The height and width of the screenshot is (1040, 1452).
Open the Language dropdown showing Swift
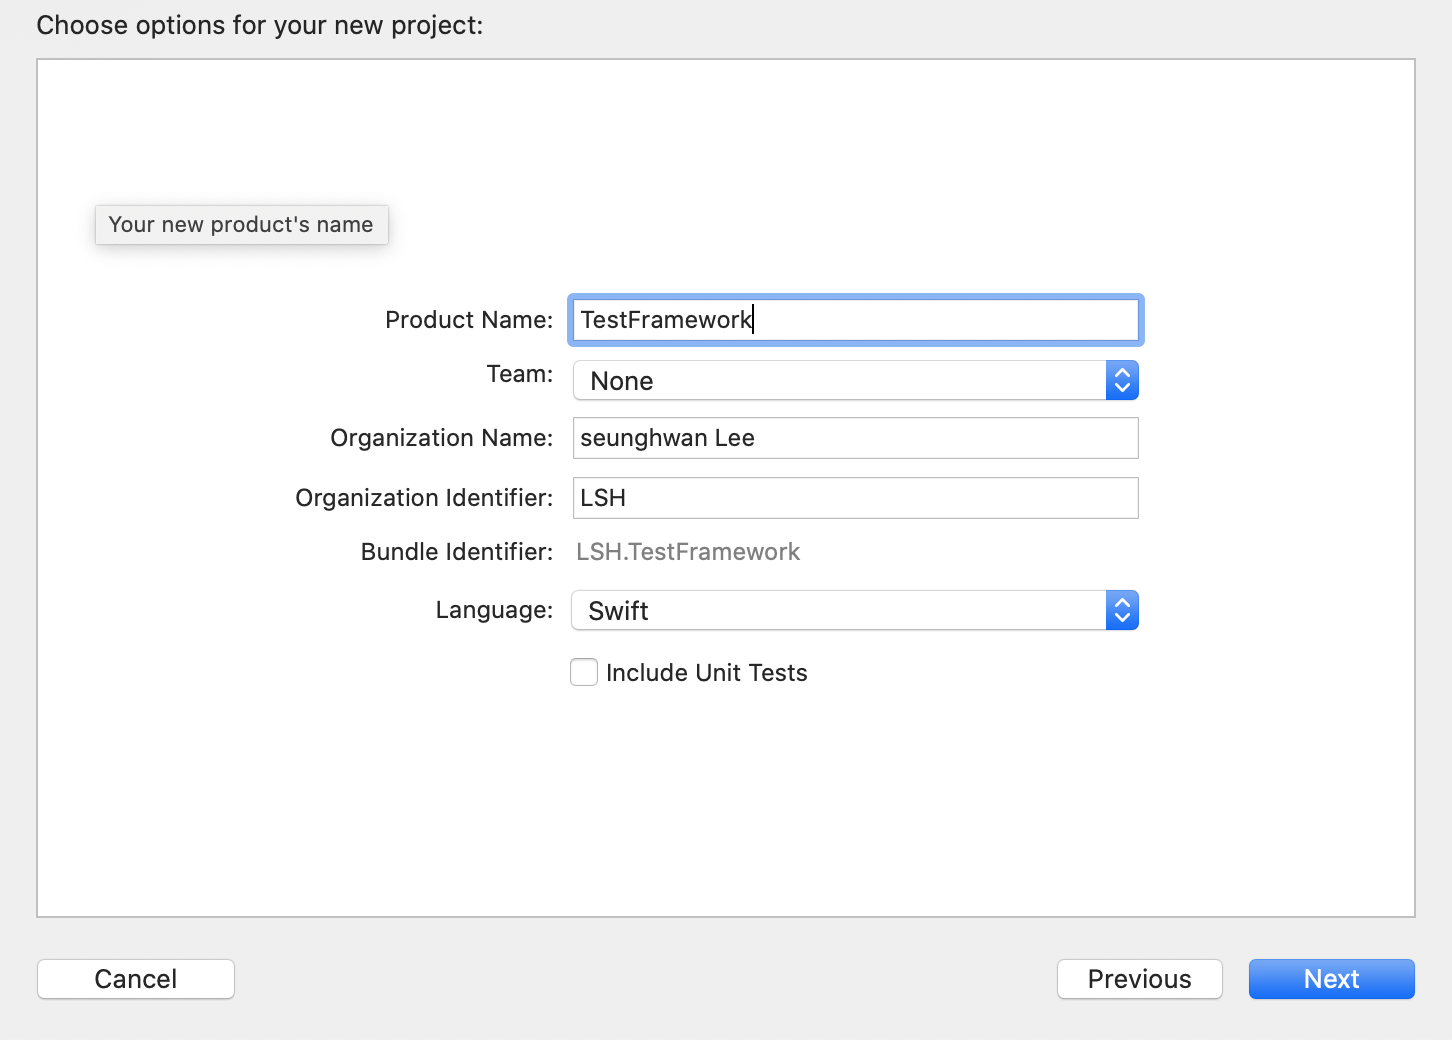click(x=840, y=611)
